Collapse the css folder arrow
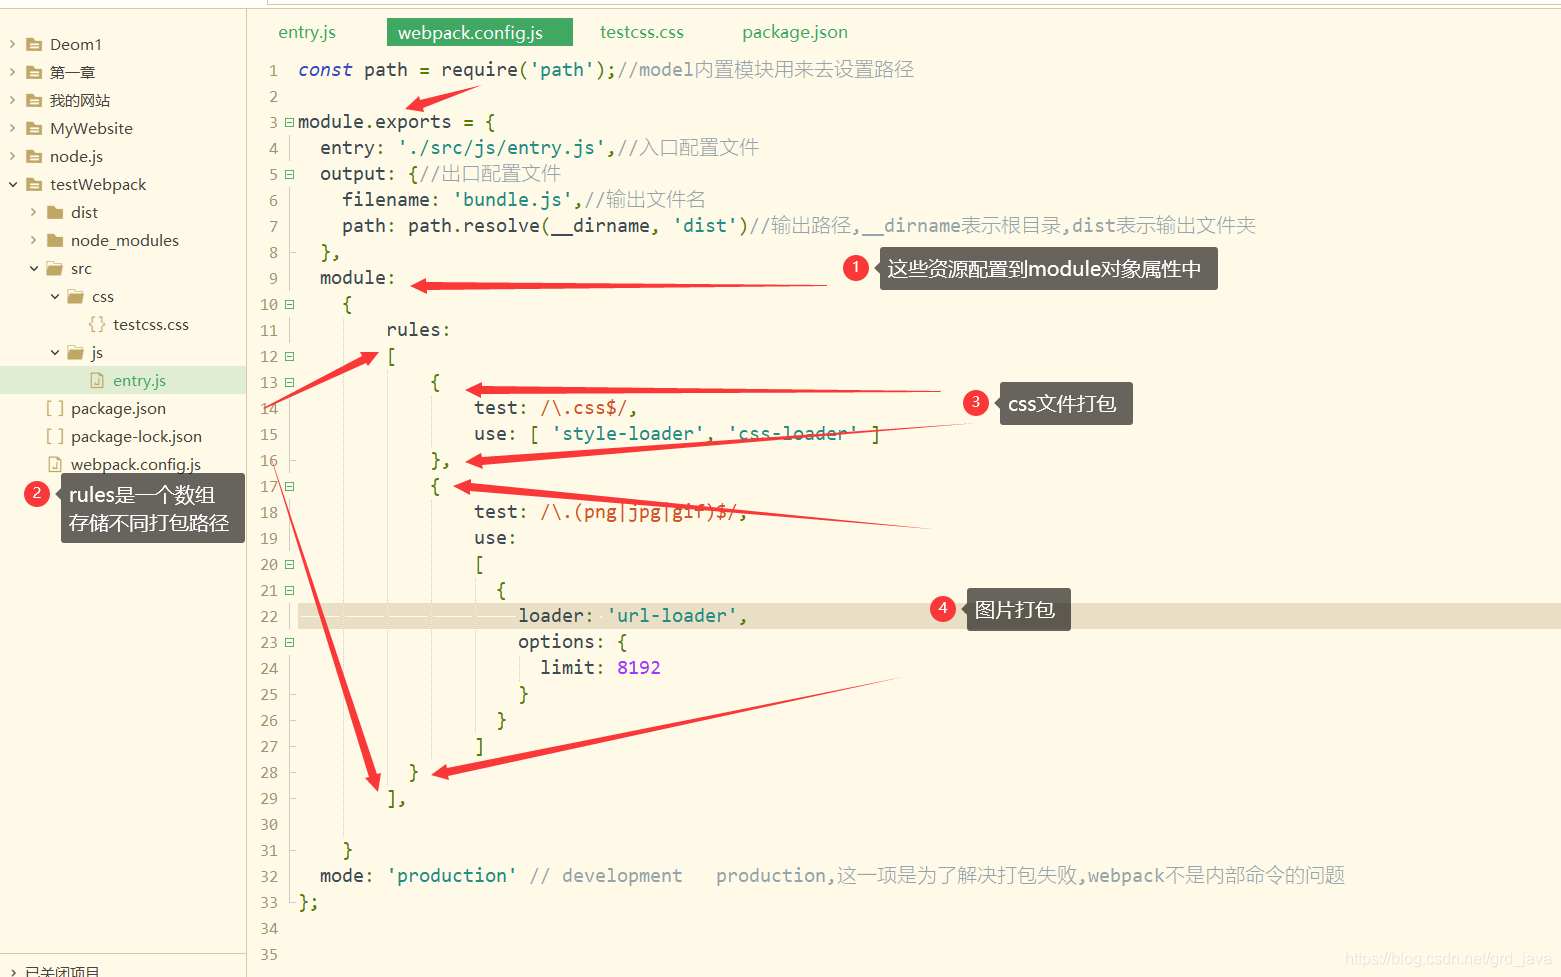 (54, 296)
